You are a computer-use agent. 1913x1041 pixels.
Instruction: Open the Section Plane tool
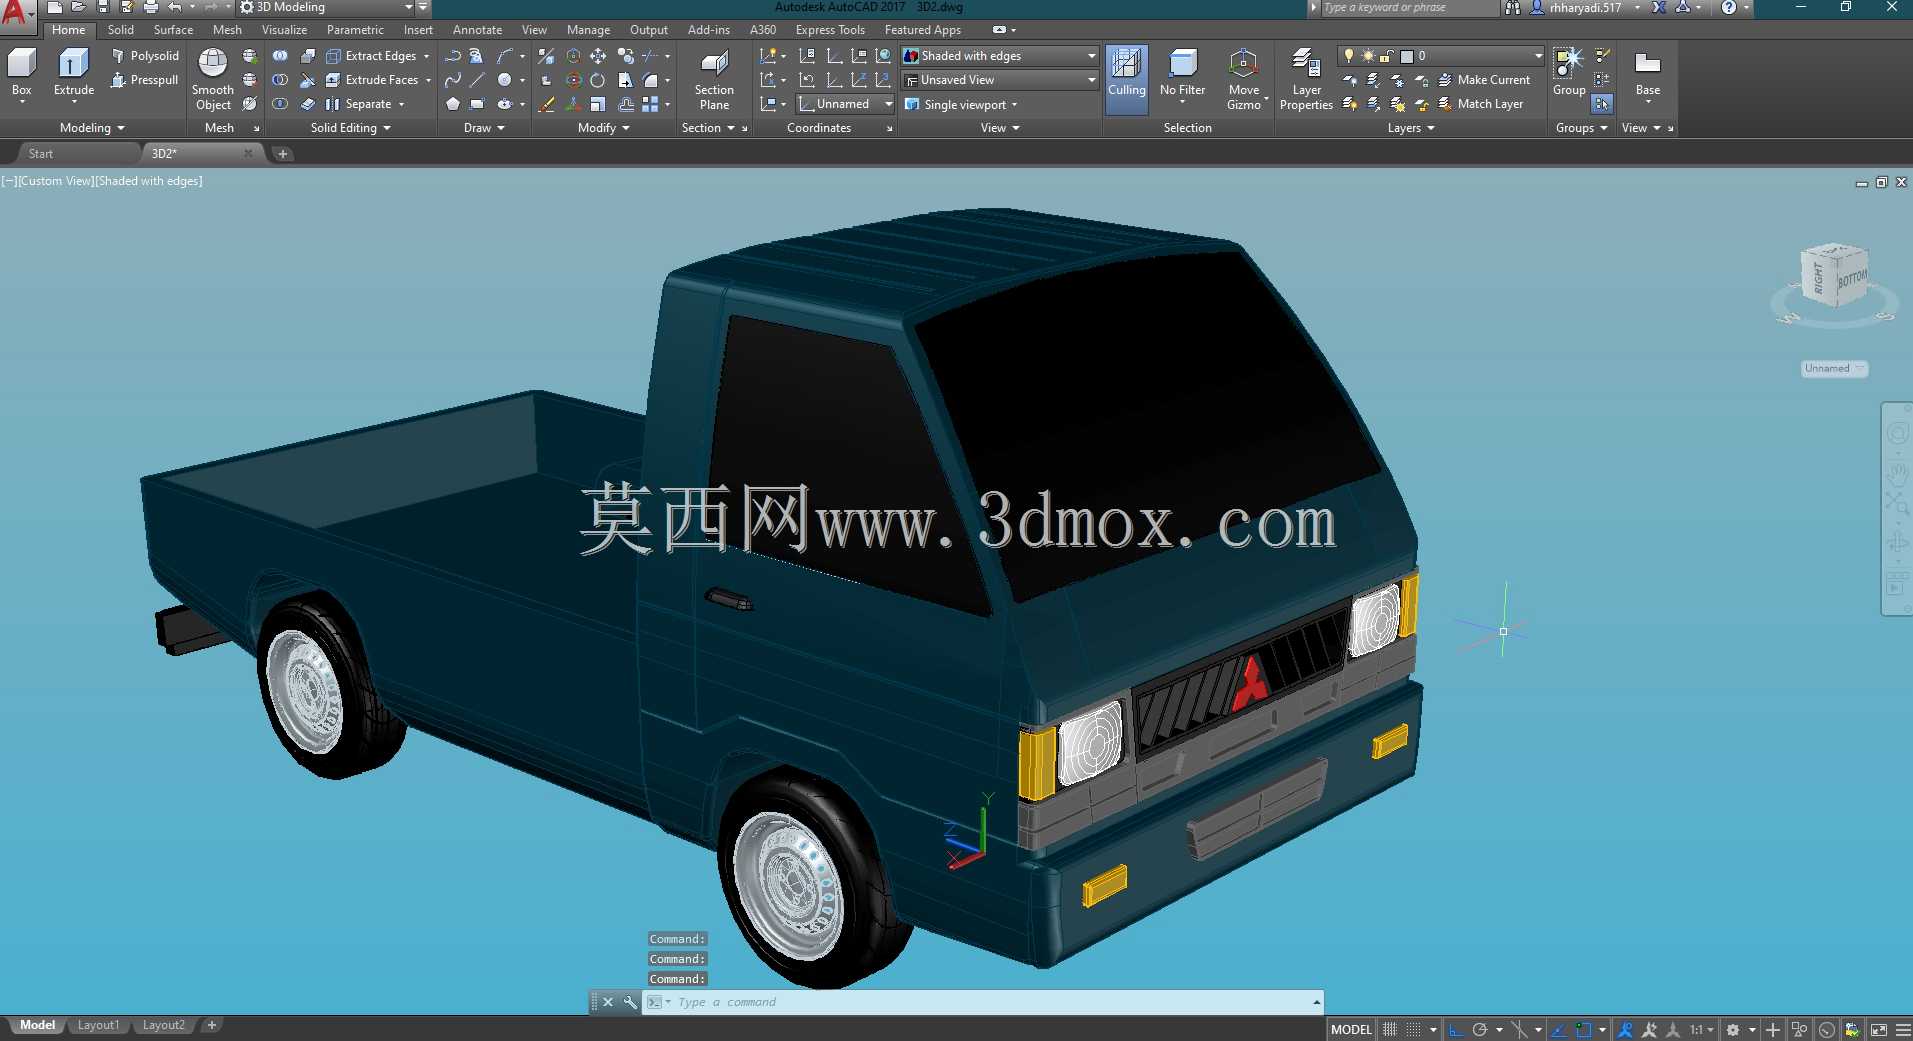pyautogui.click(x=714, y=80)
